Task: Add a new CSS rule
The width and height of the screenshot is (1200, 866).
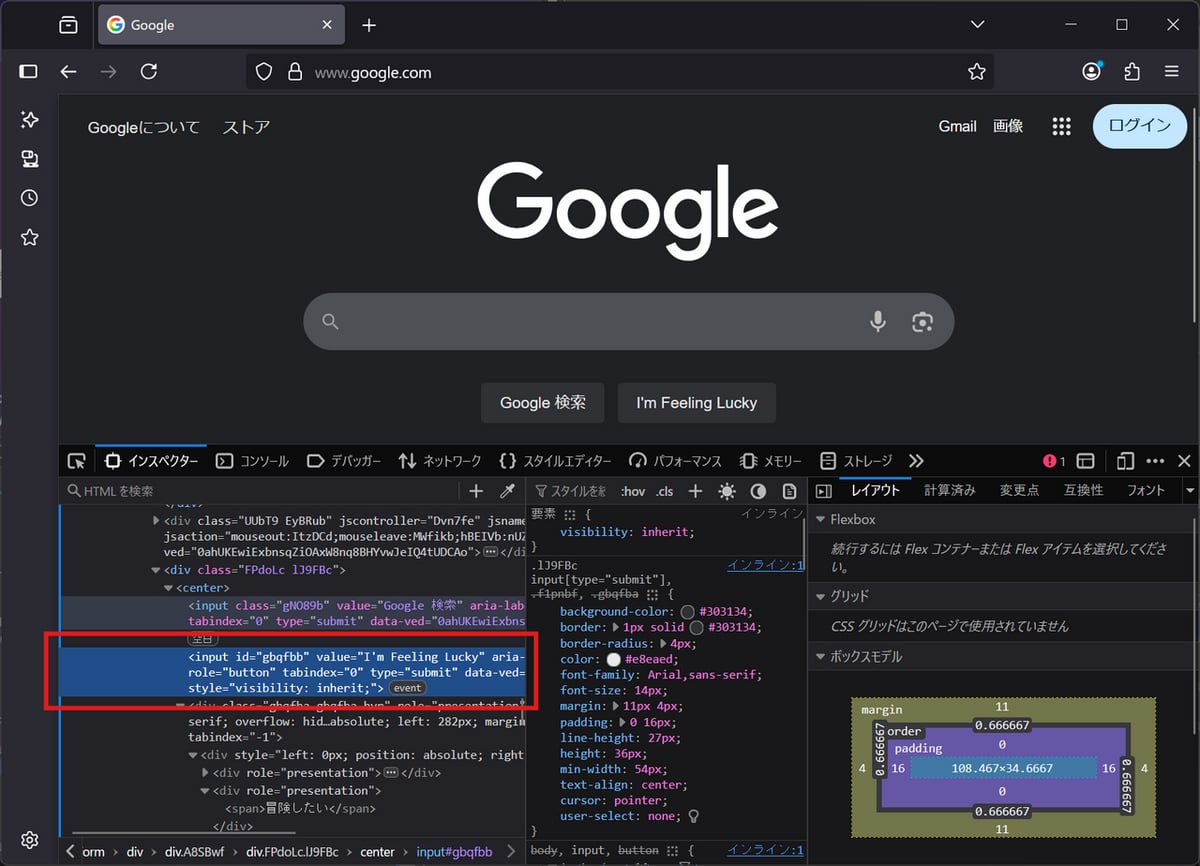Action: coord(695,491)
